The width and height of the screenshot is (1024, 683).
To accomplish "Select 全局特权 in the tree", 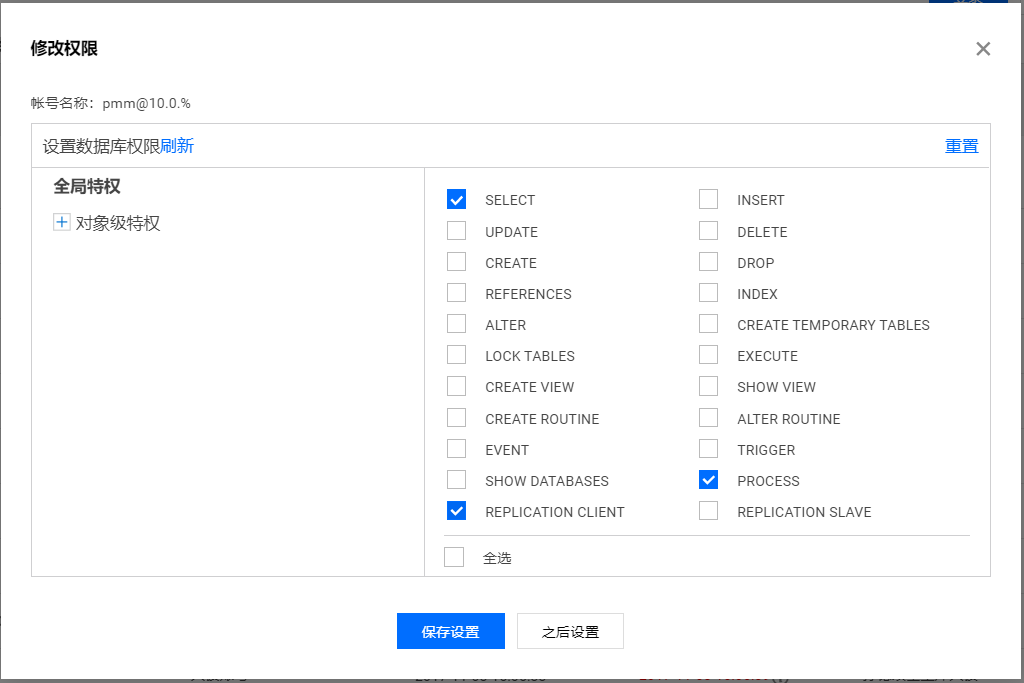I will point(87,186).
